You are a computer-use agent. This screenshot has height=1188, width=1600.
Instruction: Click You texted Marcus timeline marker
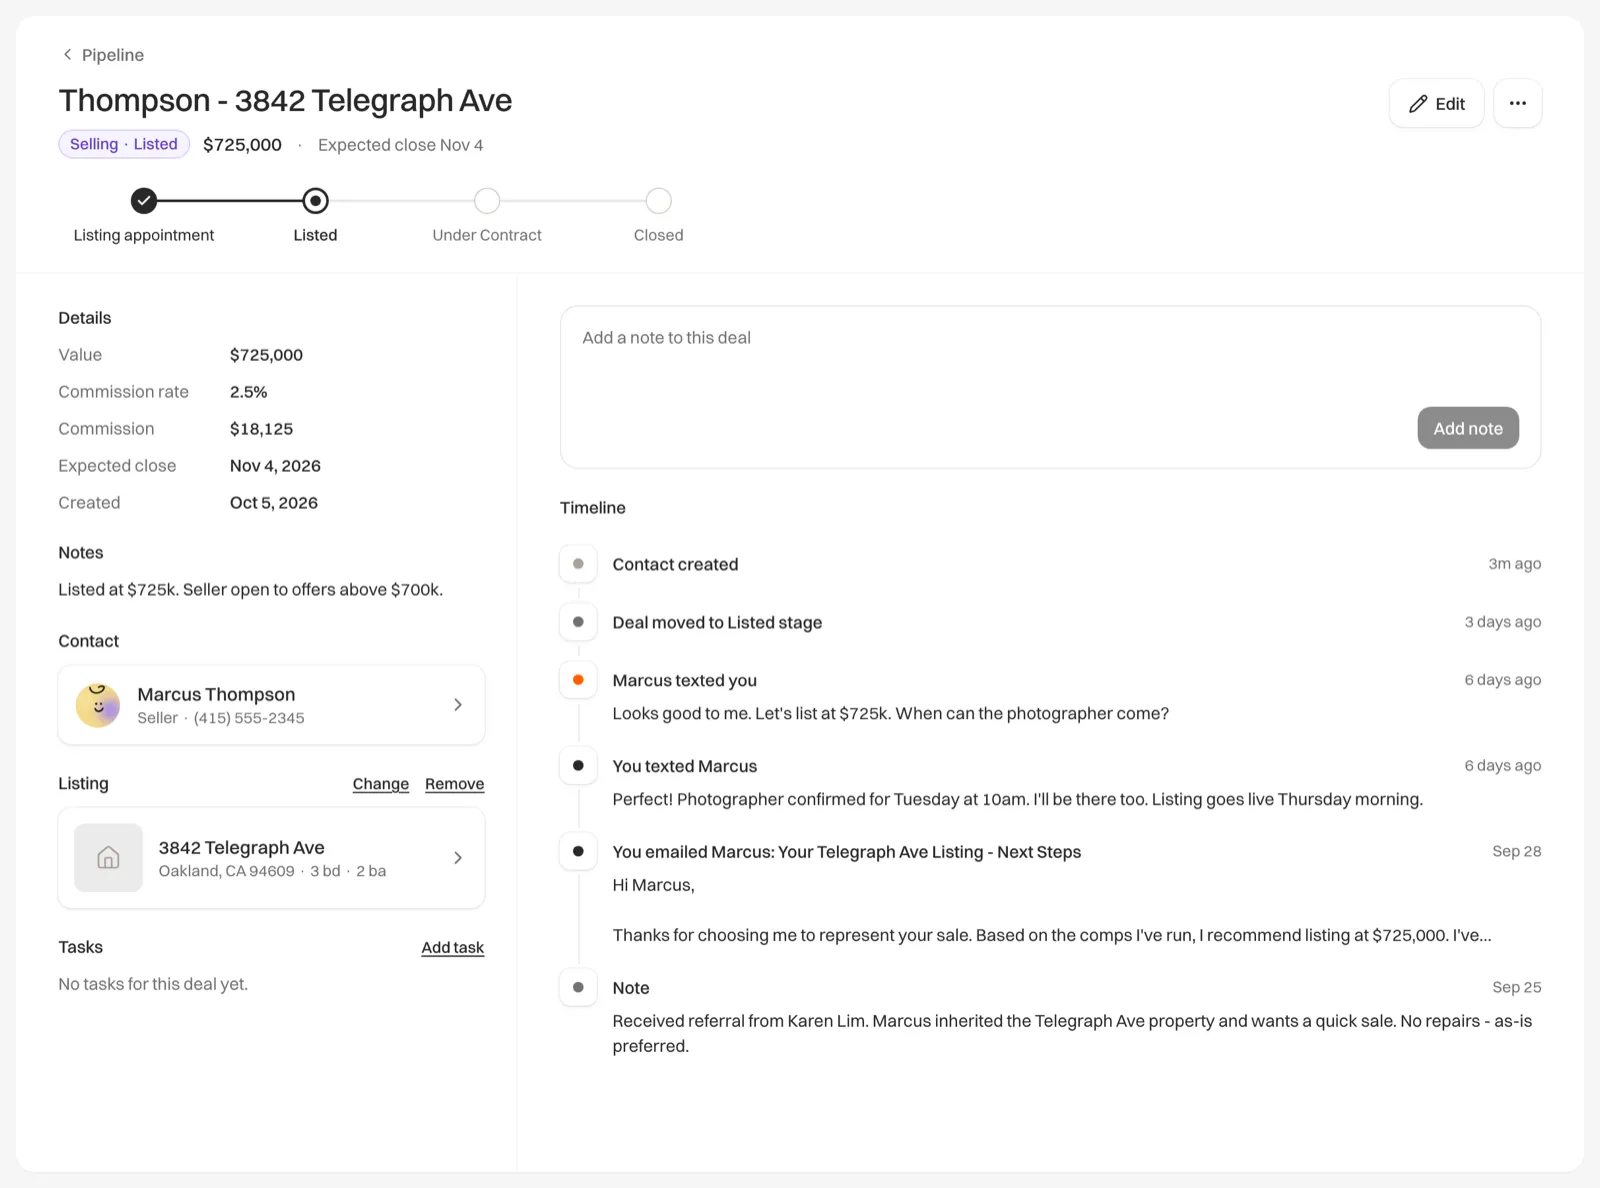coord(578,766)
